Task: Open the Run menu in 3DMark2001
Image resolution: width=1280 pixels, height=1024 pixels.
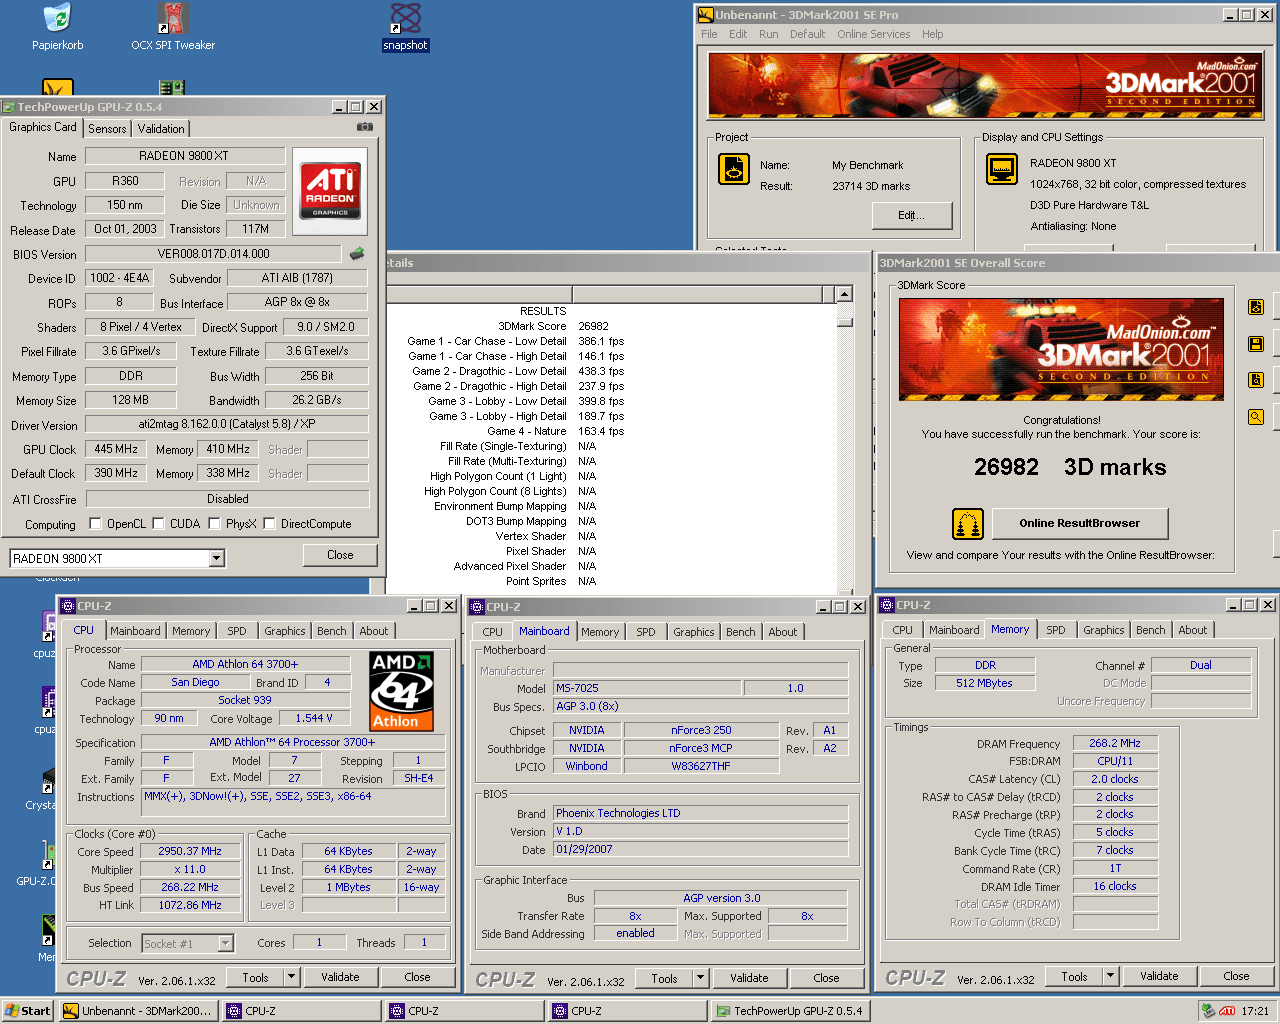Action: [768, 34]
